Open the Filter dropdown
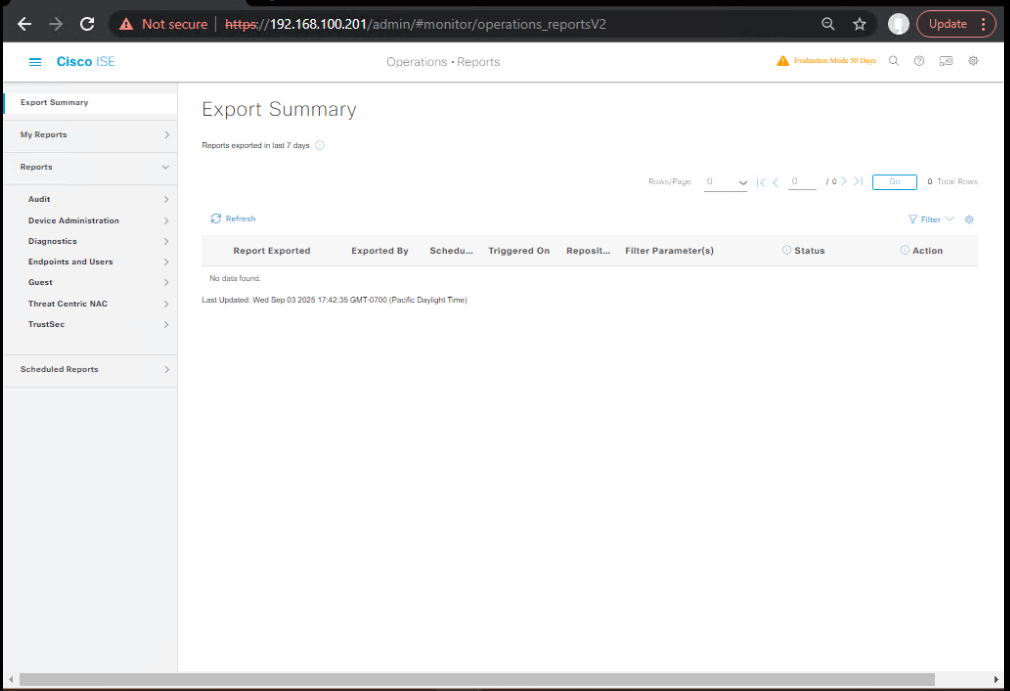 point(930,219)
